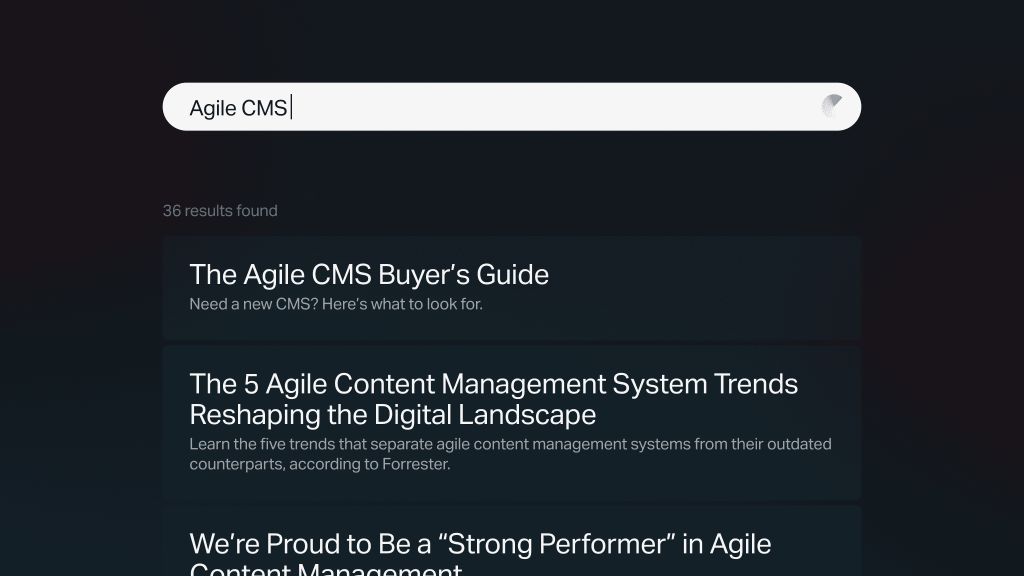The height and width of the screenshot is (576, 1024).
Task: Click the word CMS inside the search box
Action: click(x=264, y=108)
